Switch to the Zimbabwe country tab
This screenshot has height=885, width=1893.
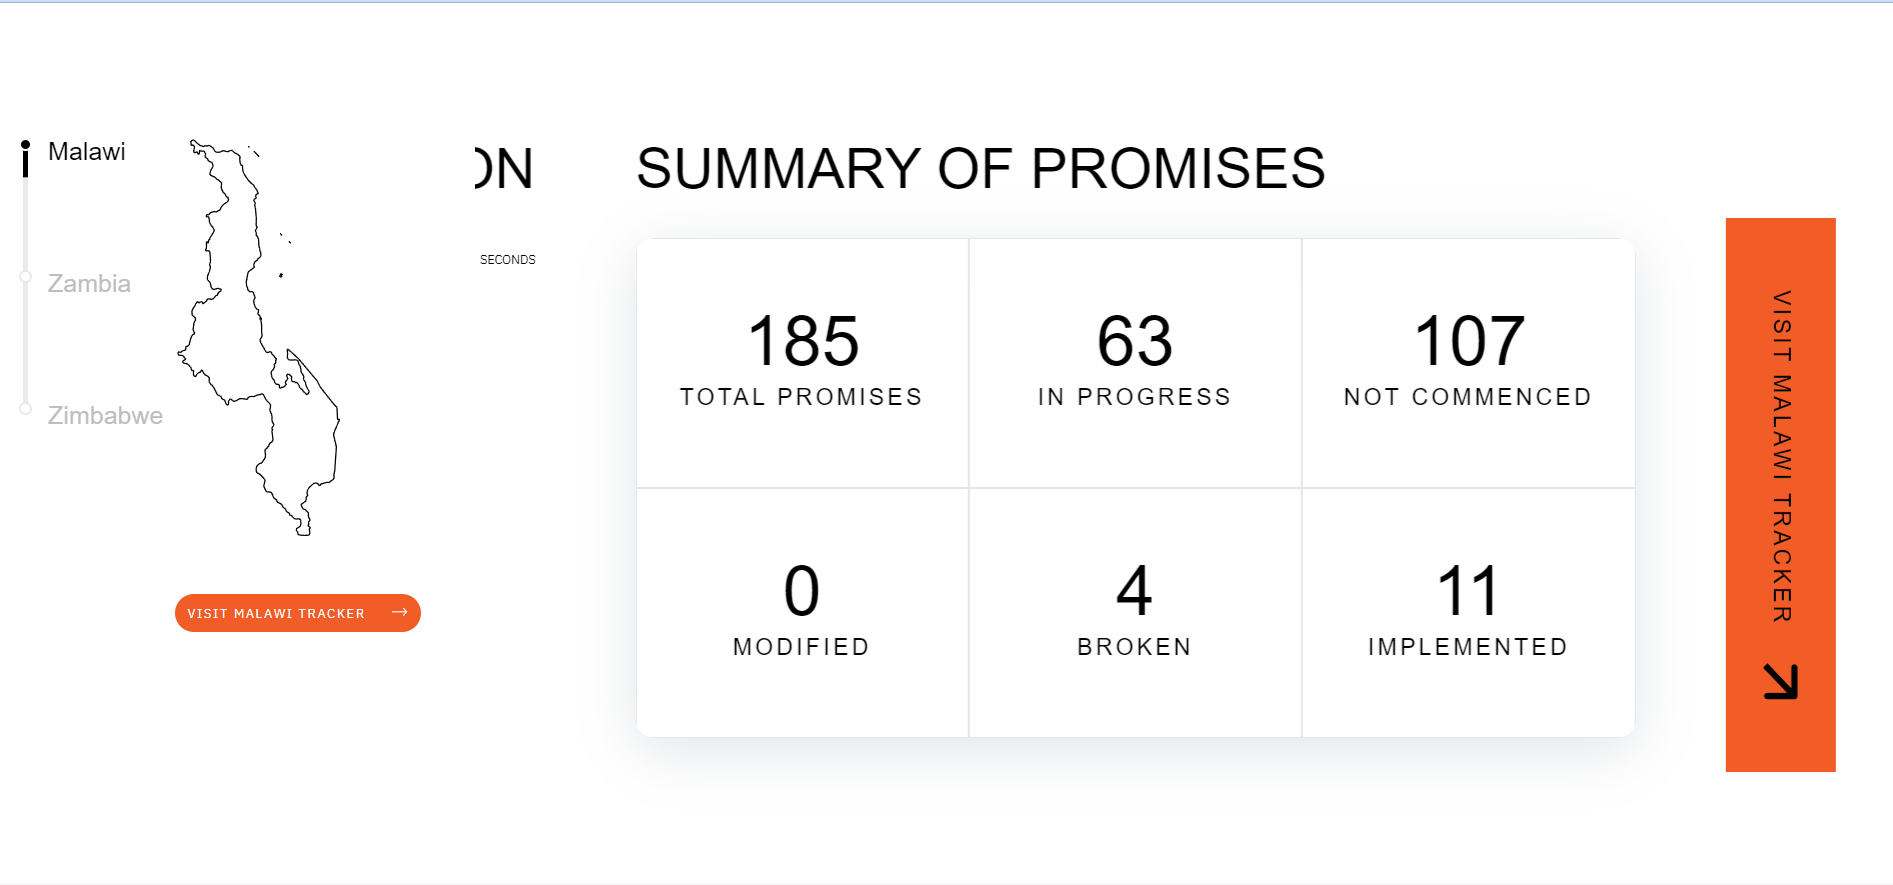[105, 416]
